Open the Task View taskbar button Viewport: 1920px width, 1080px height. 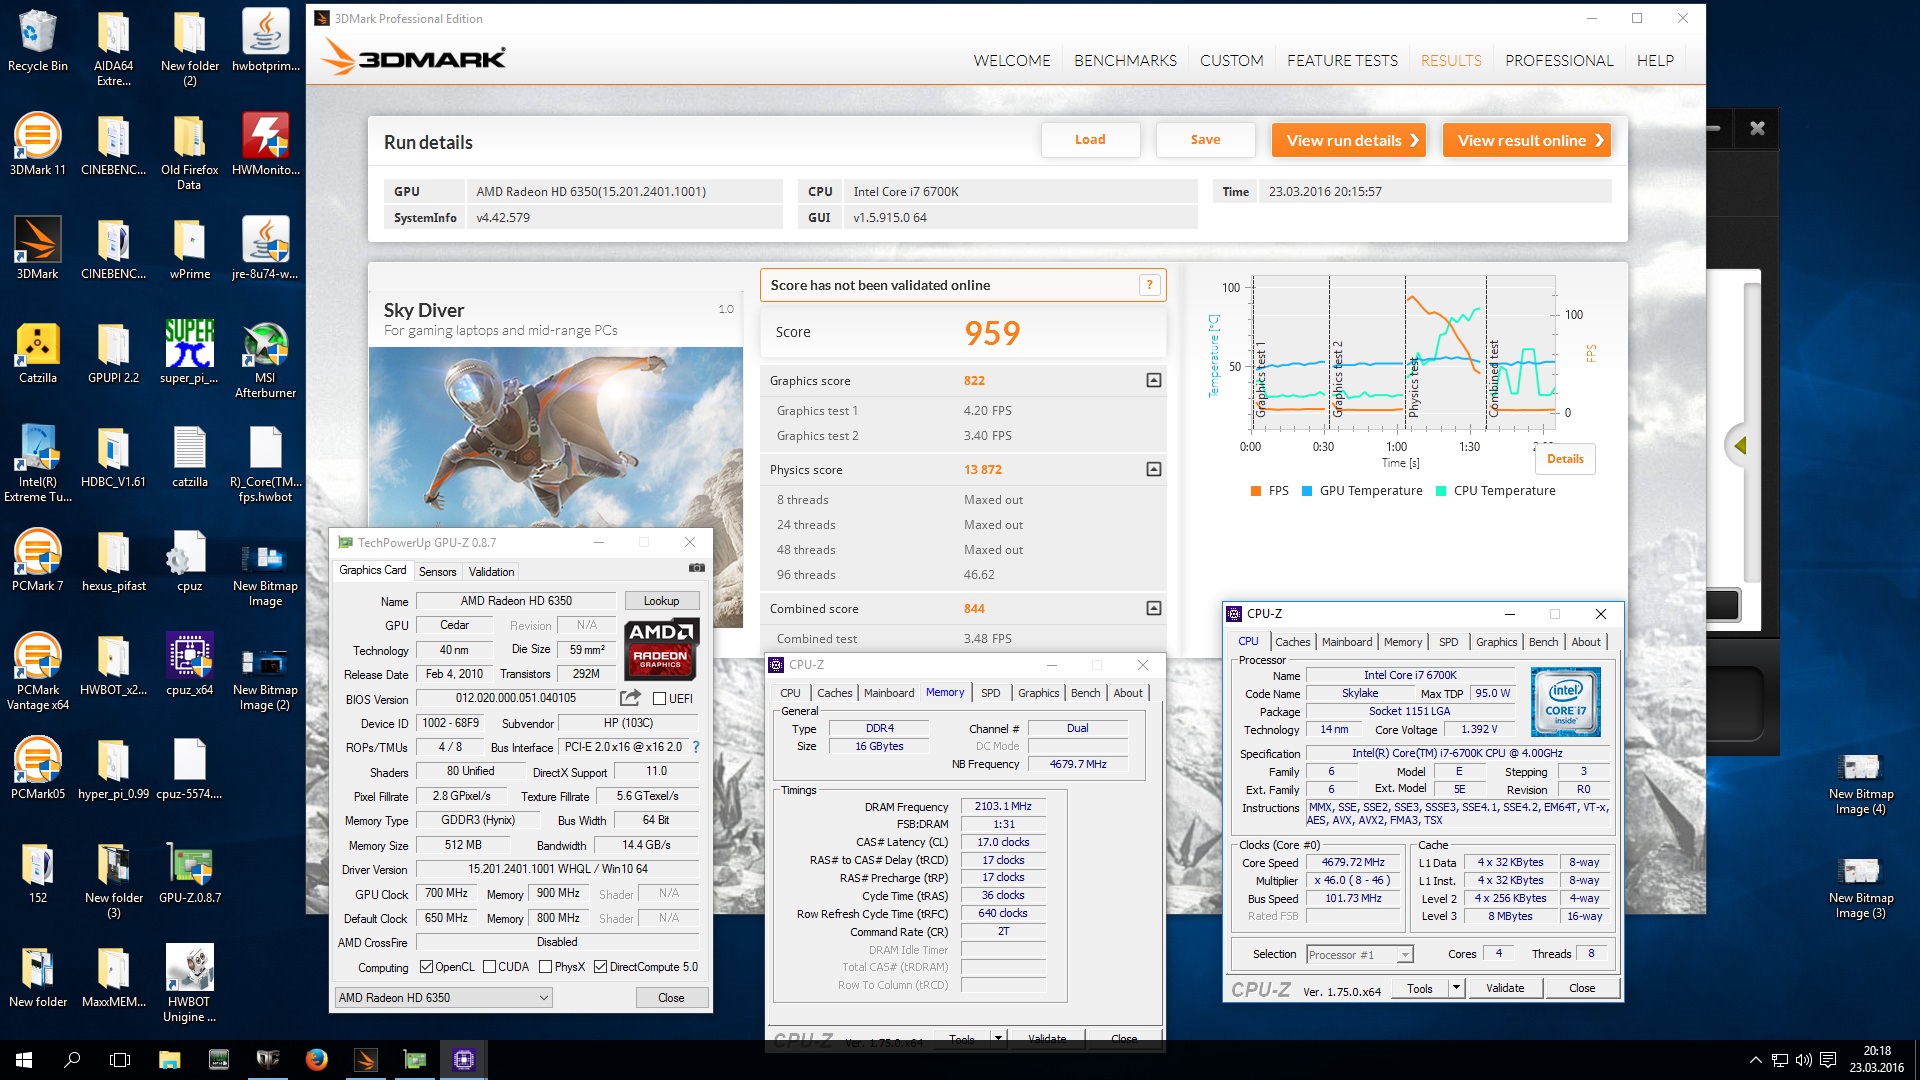pyautogui.click(x=120, y=1059)
